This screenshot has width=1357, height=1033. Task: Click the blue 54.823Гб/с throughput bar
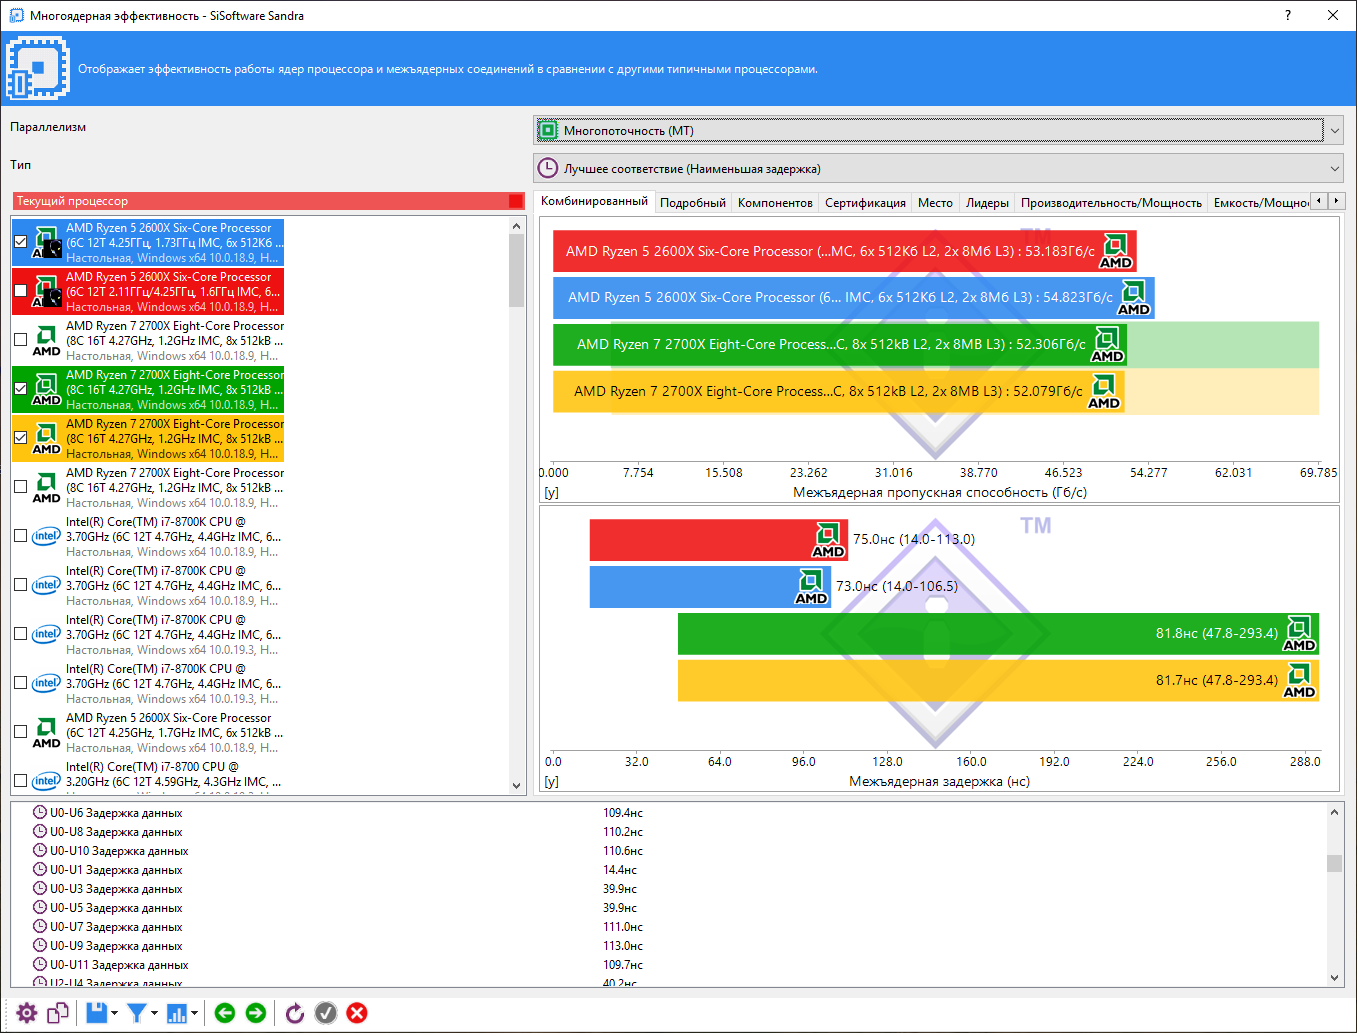point(854,297)
